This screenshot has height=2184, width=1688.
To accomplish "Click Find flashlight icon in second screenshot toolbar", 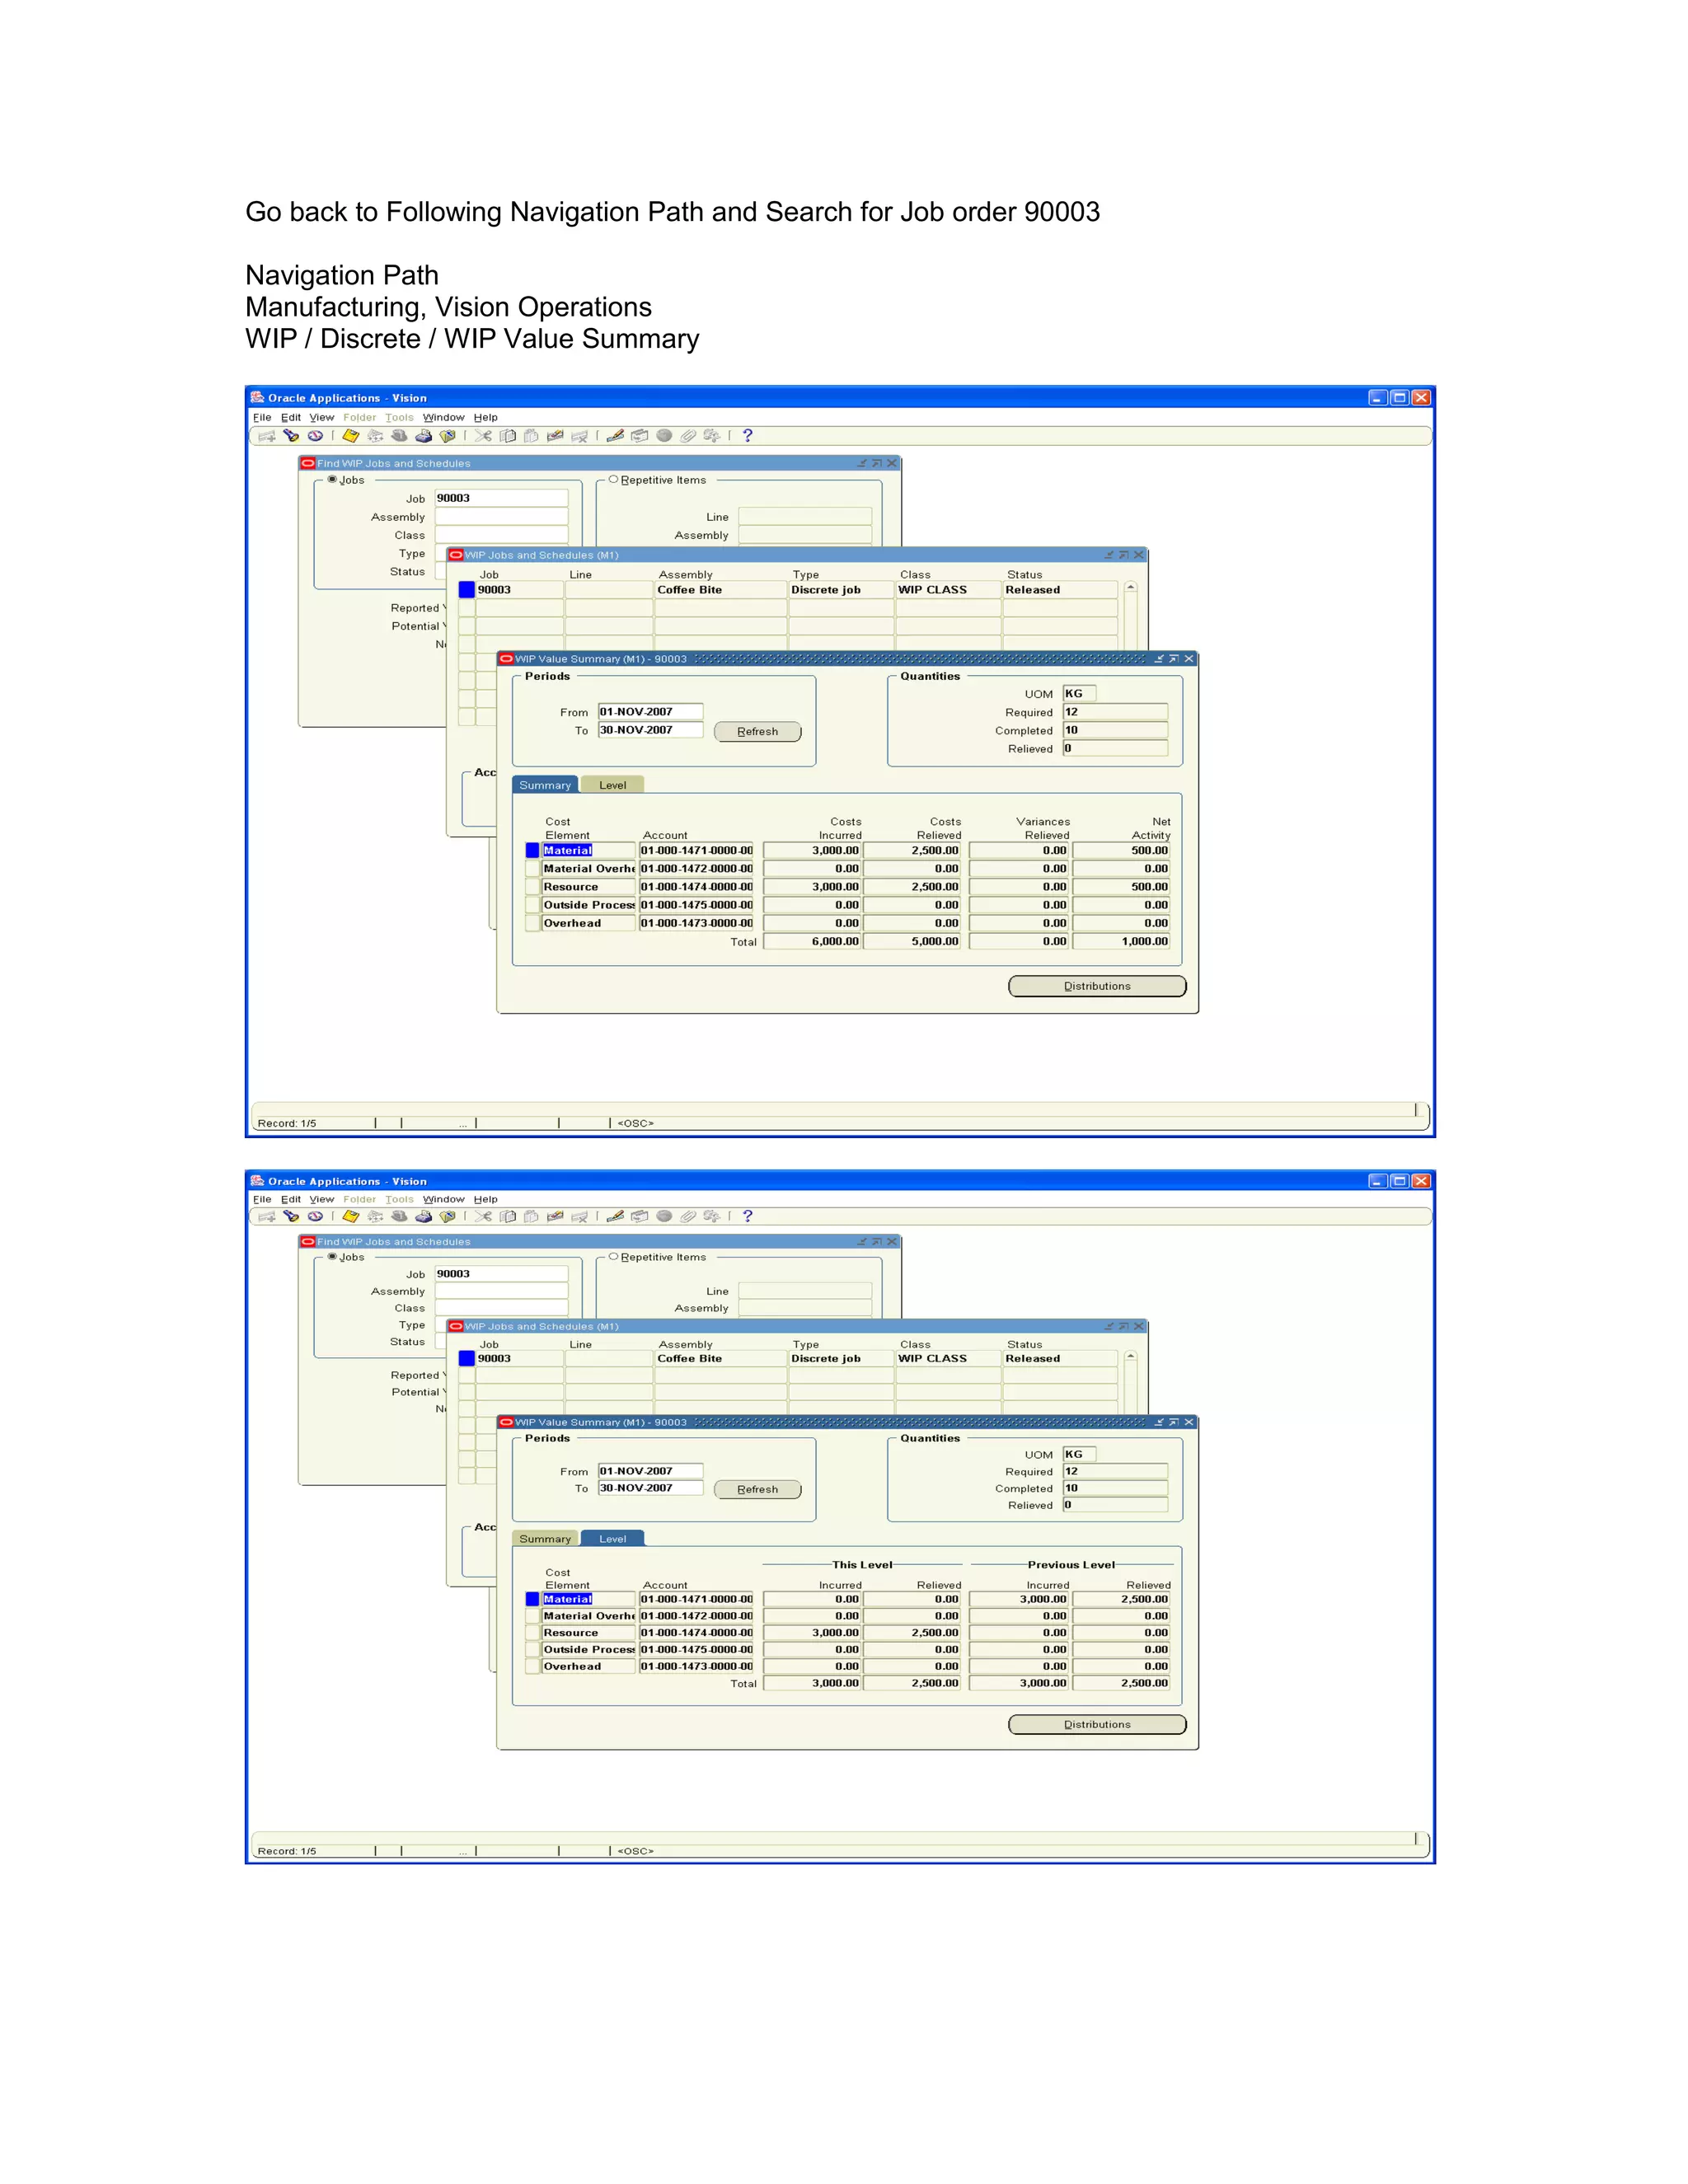I will tap(291, 1217).
